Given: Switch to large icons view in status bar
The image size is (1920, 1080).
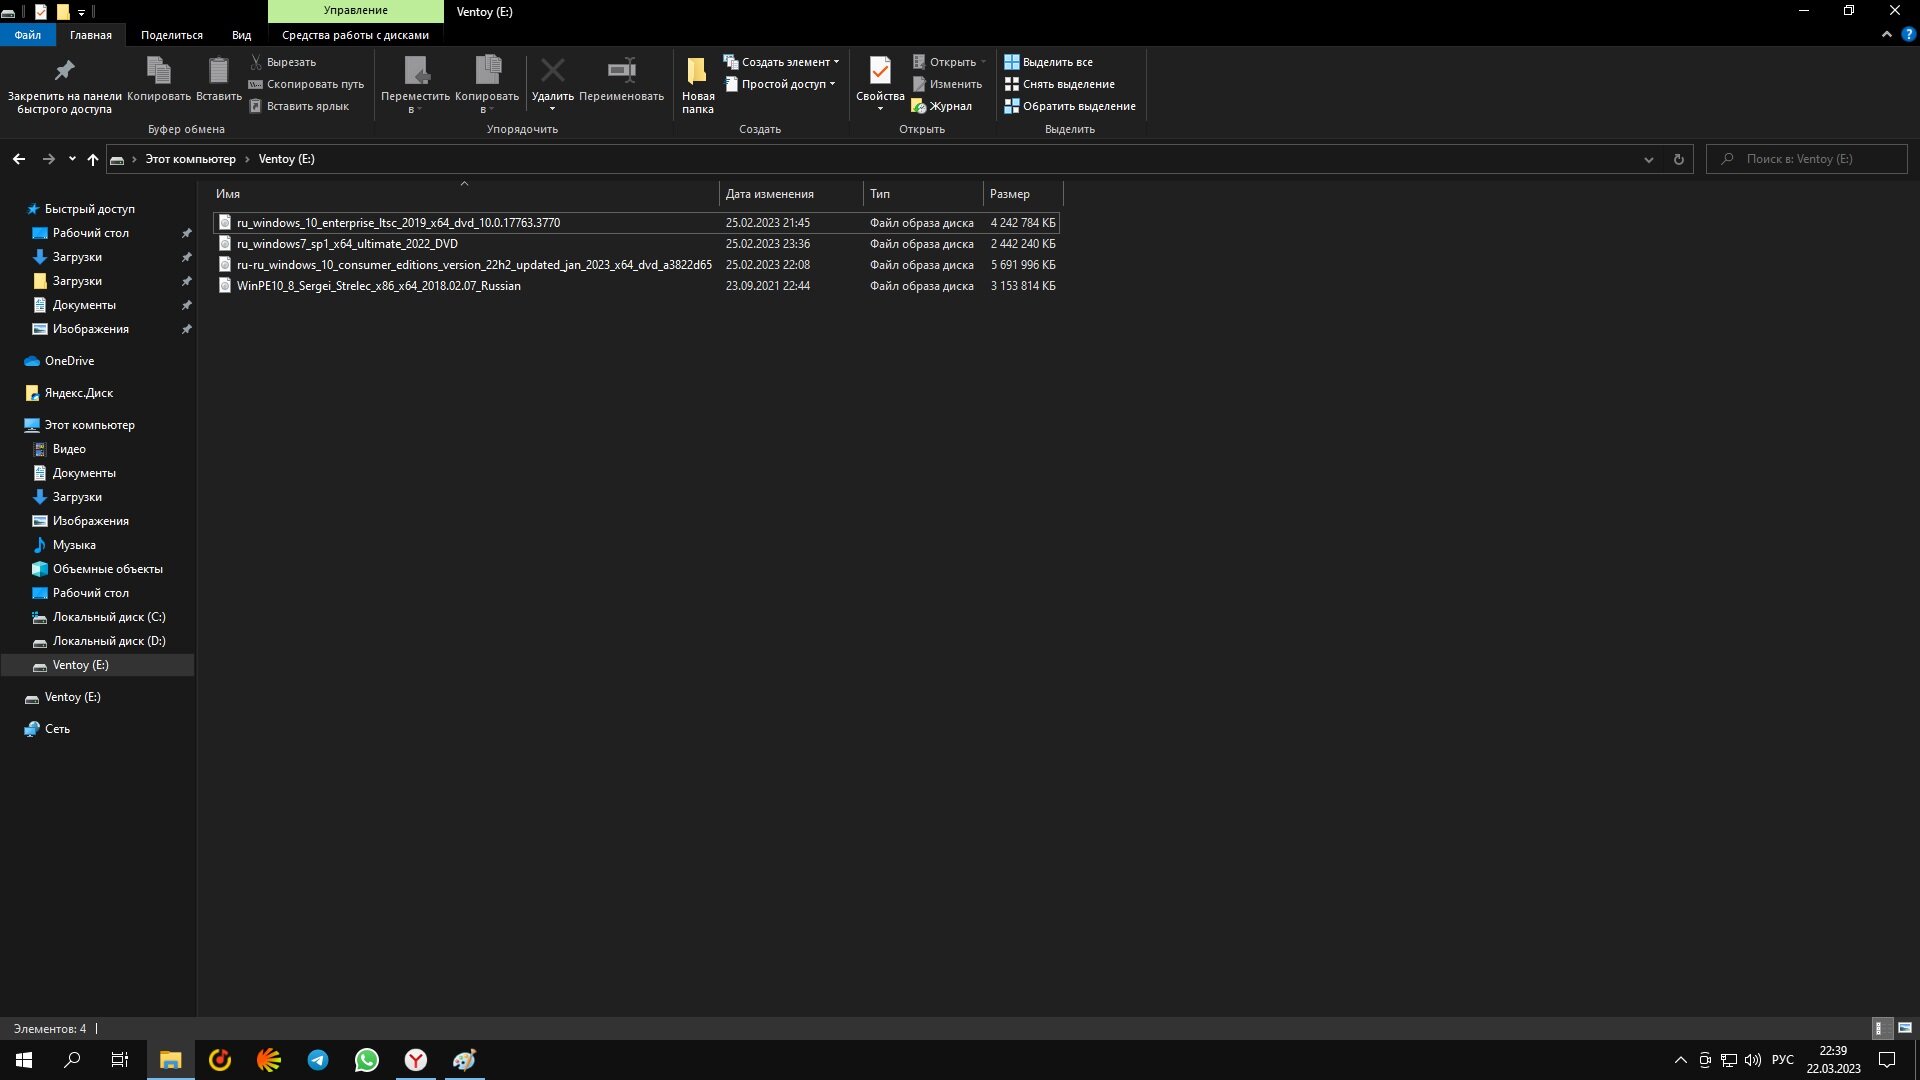Looking at the screenshot, I should [x=1904, y=1028].
